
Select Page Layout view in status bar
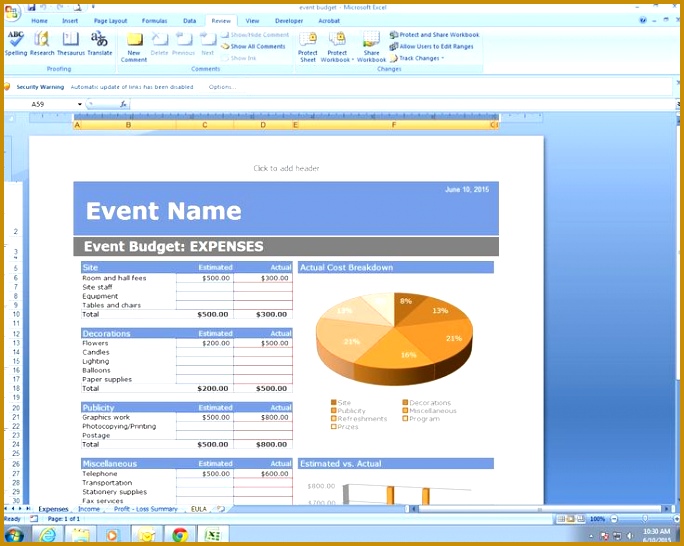571,519
